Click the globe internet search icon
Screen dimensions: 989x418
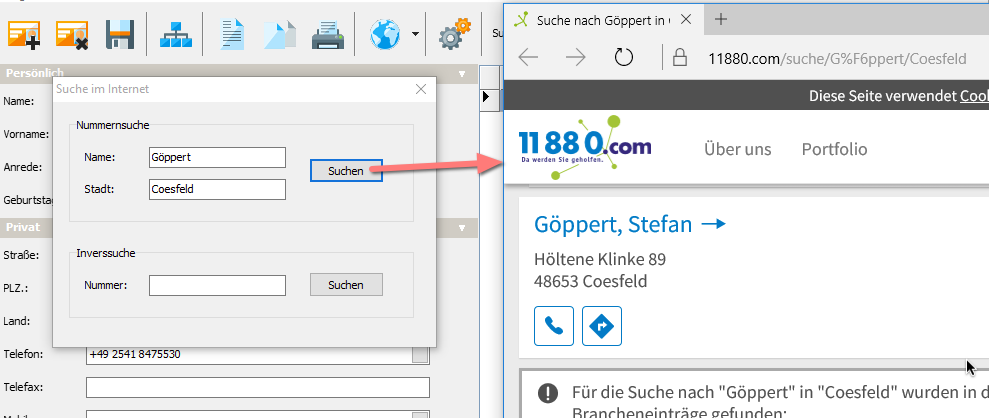385,35
